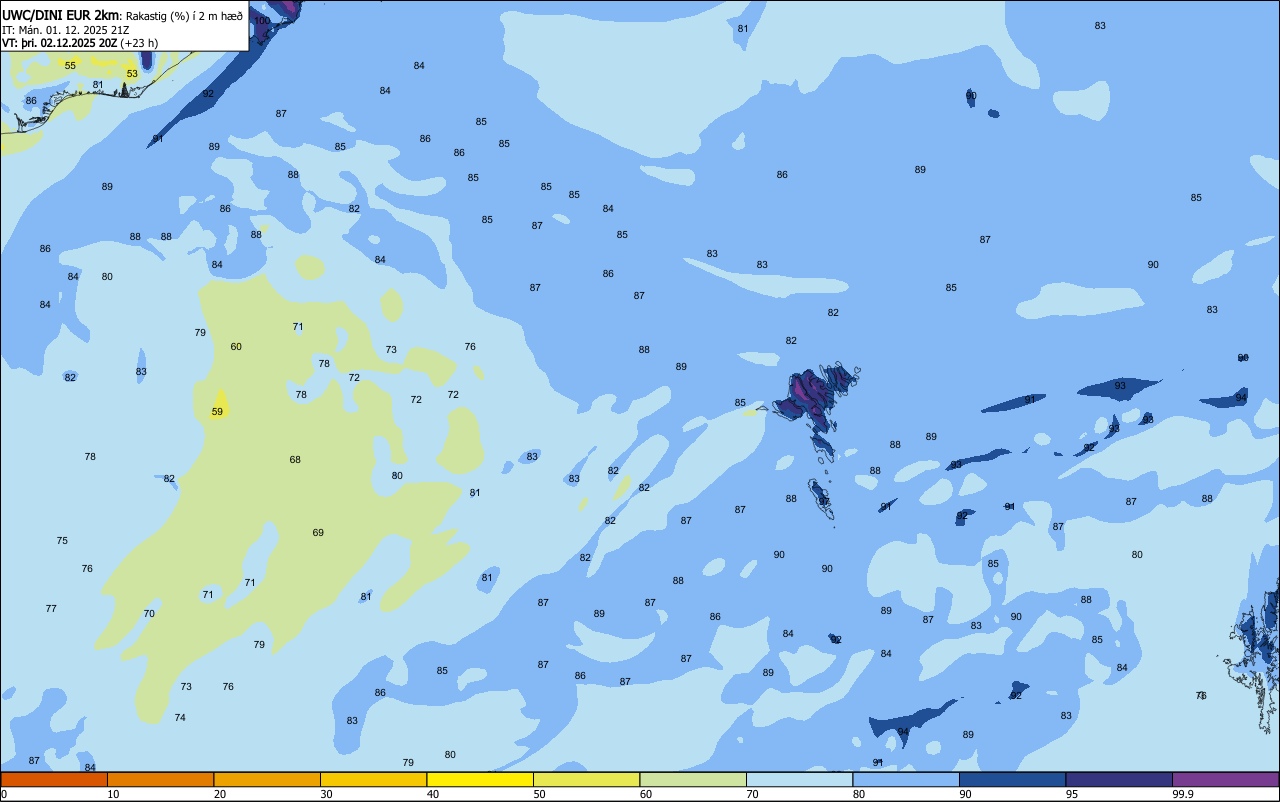
Task: Click the '20' legend tick label
Action: point(220,794)
